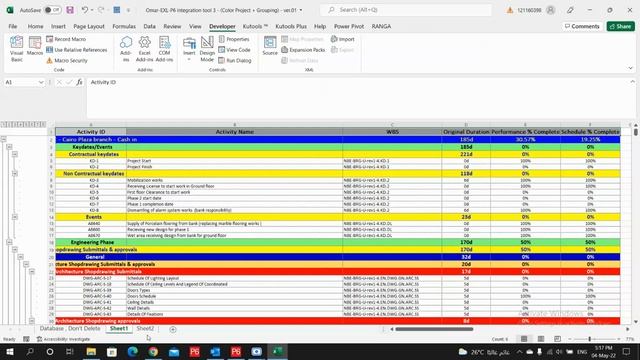Select the Activity ID header cell
The image size is (640, 360).
click(x=91, y=132)
